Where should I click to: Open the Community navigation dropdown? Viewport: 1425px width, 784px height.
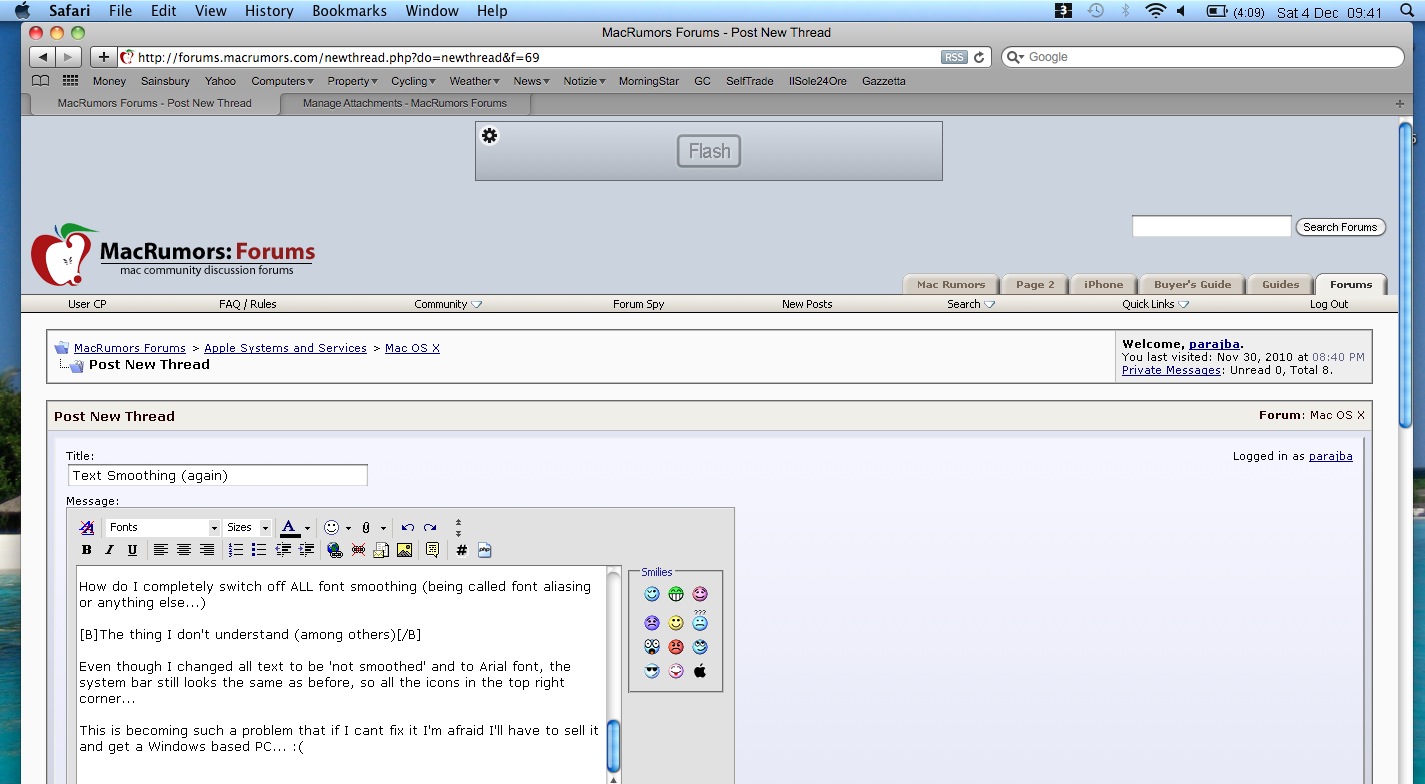pos(448,304)
